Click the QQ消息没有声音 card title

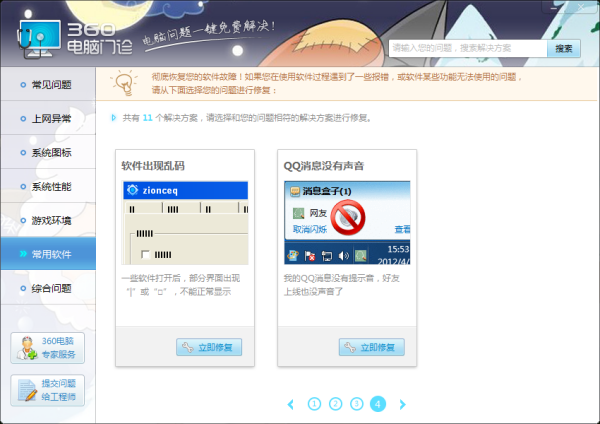tap(324, 166)
